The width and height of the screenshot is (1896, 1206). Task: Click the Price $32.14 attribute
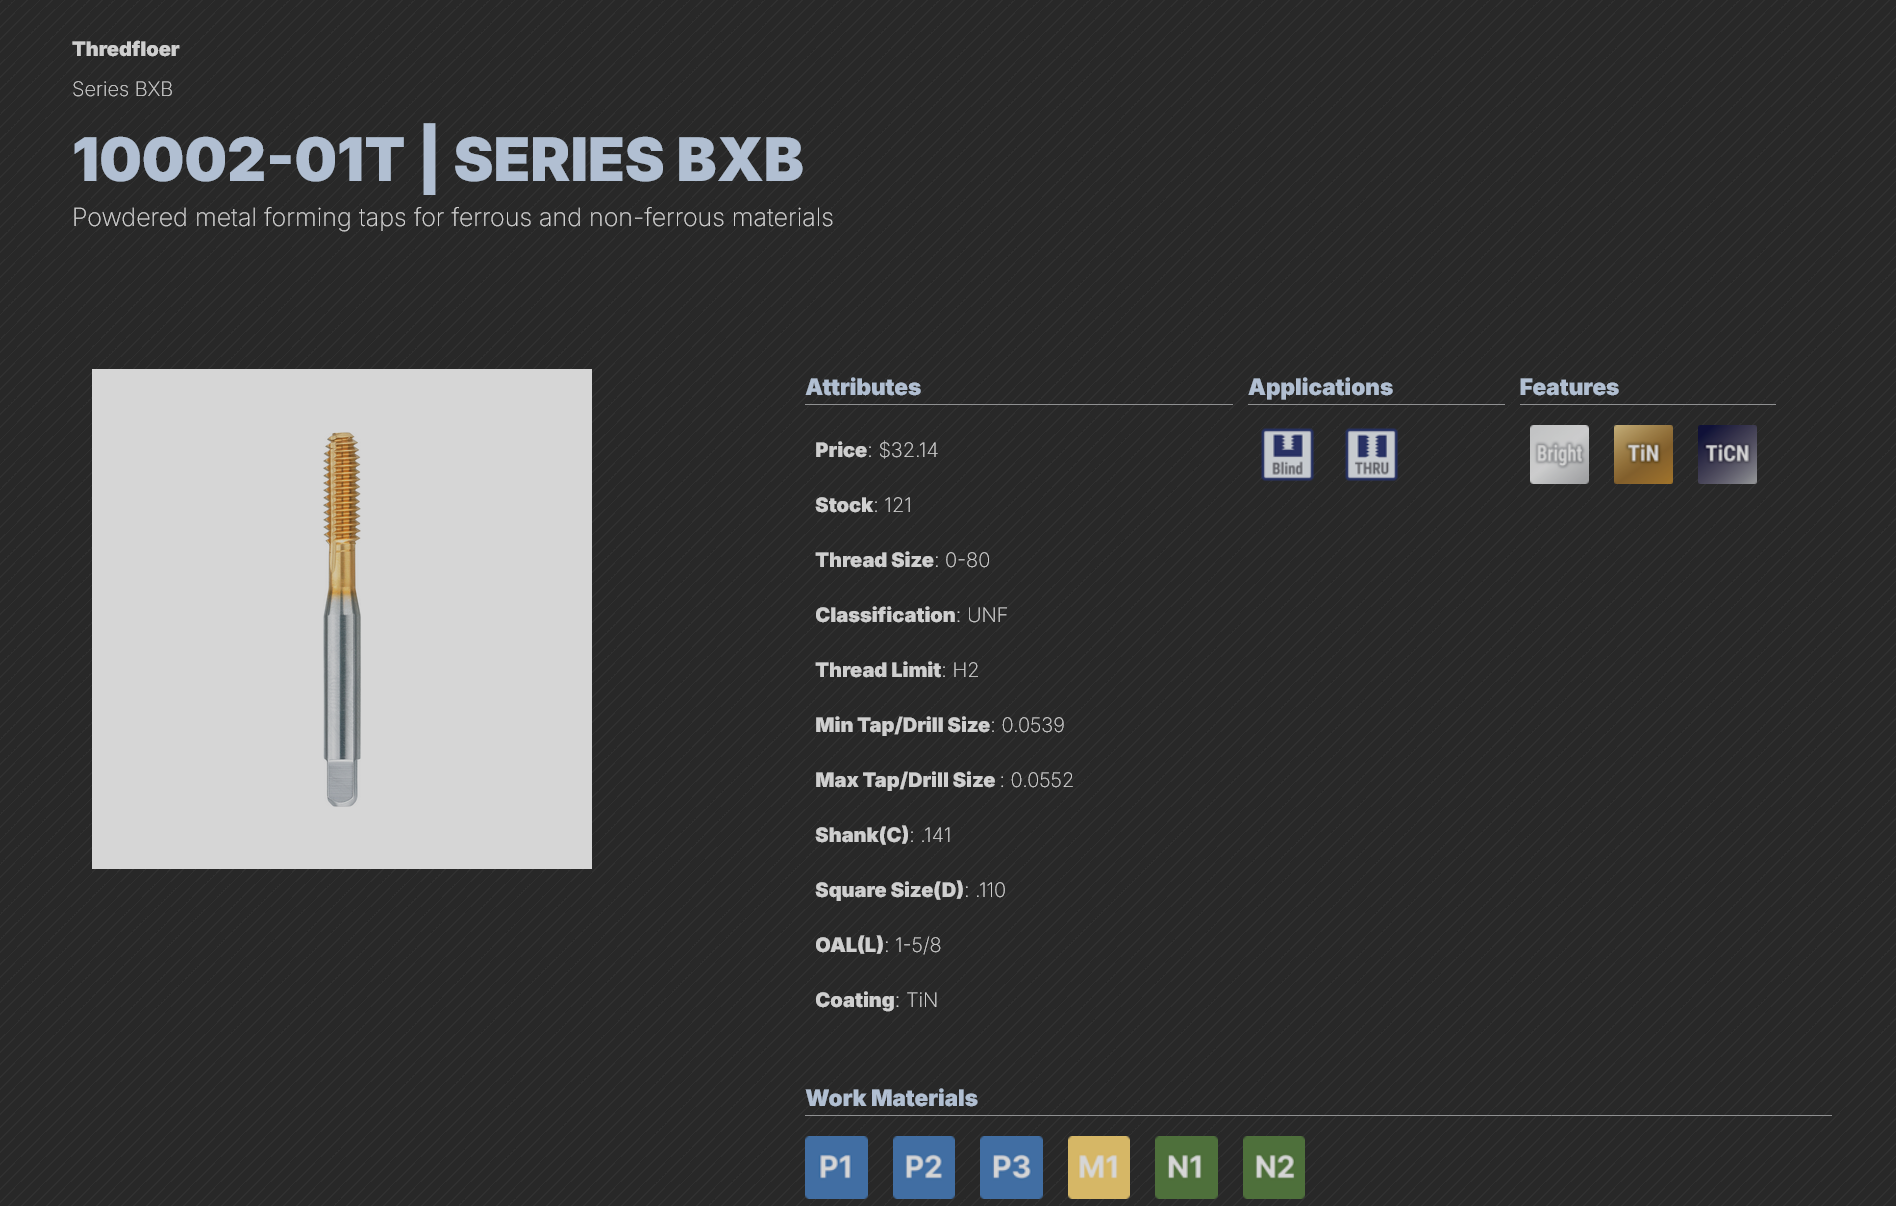click(x=876, y=450)
